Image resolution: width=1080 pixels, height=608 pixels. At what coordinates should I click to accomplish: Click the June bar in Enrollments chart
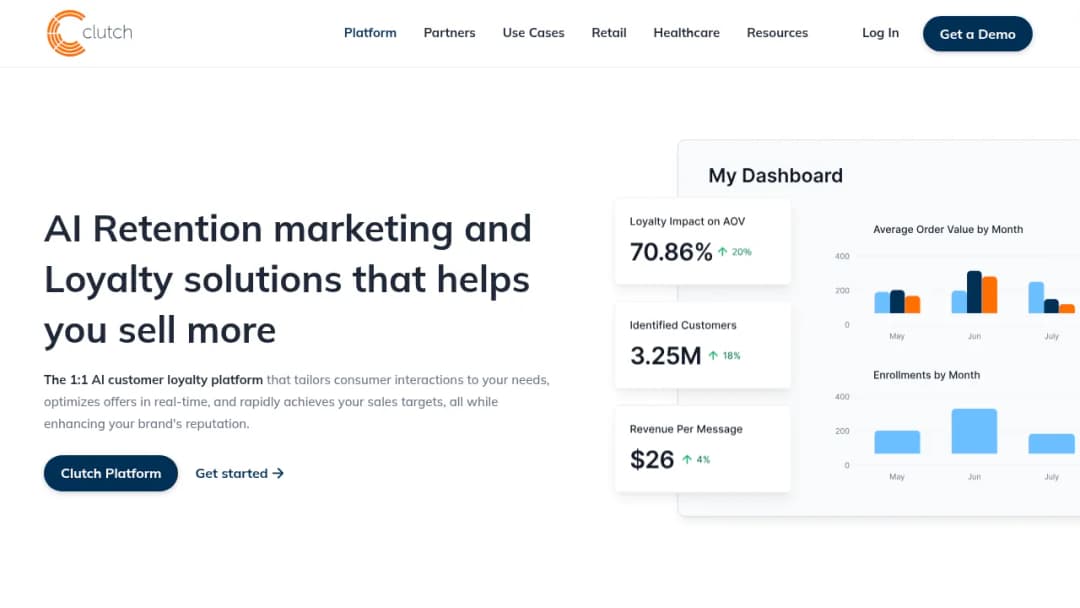(x=974, y=431)
